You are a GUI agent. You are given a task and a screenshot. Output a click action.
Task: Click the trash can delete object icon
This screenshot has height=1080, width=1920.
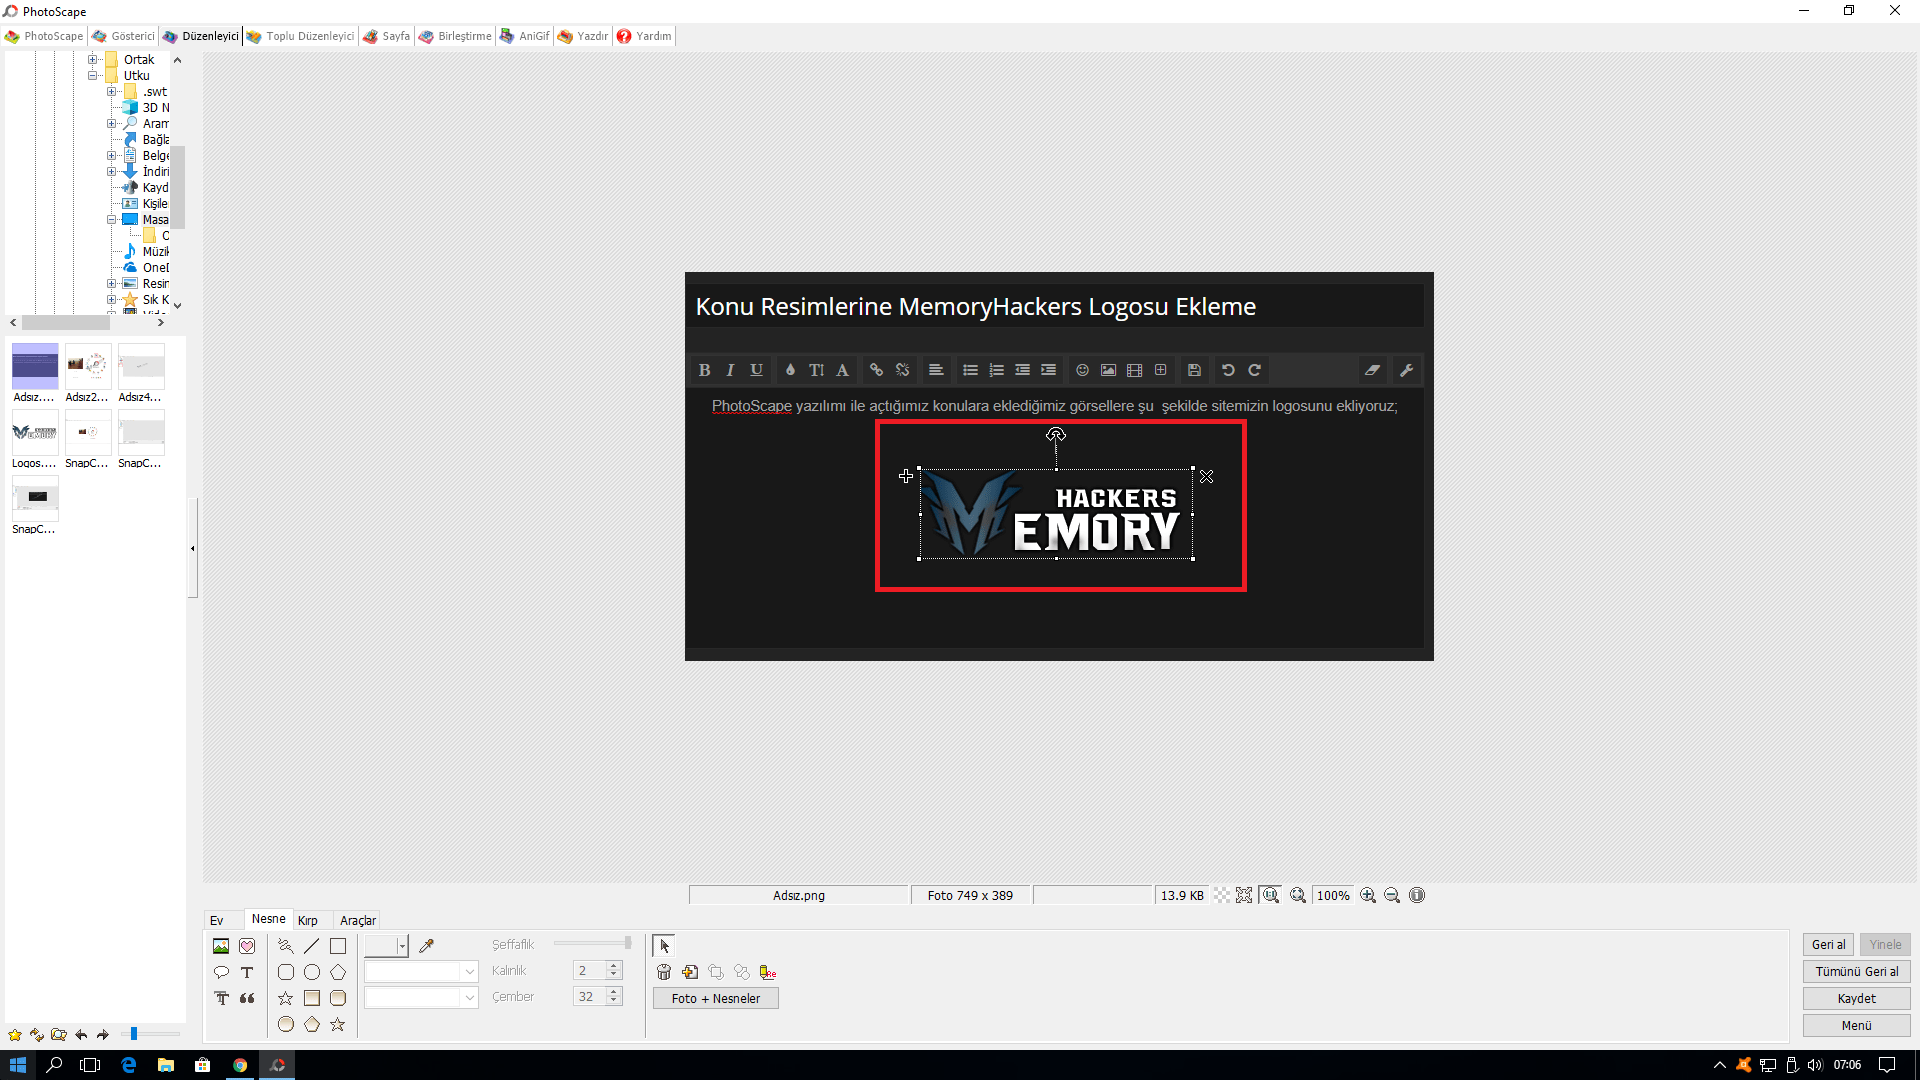(x=664, y=972)
